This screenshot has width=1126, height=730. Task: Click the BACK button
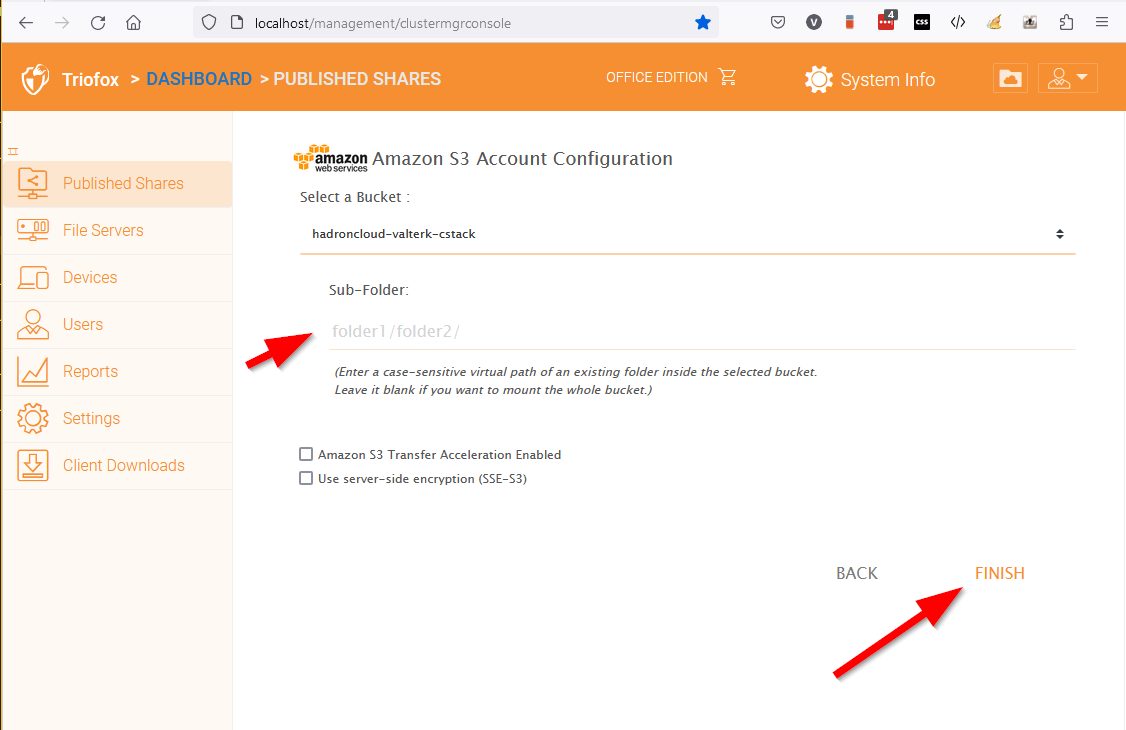point(857,574)
